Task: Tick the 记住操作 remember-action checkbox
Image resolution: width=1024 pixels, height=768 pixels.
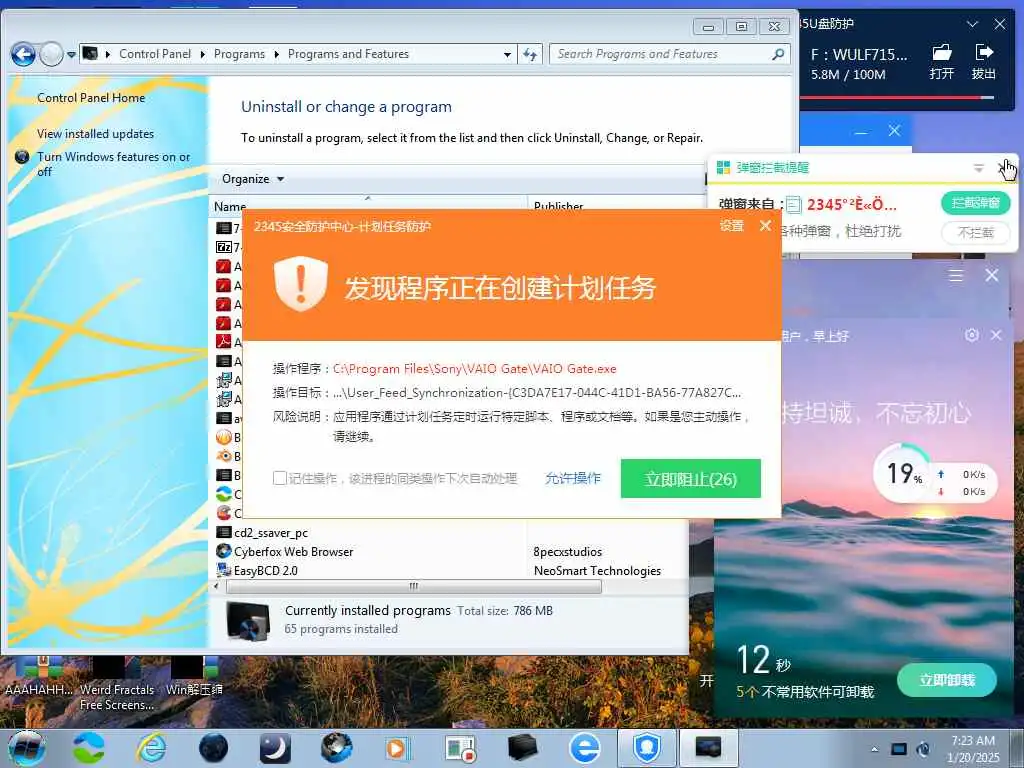Action: (280, 478)
